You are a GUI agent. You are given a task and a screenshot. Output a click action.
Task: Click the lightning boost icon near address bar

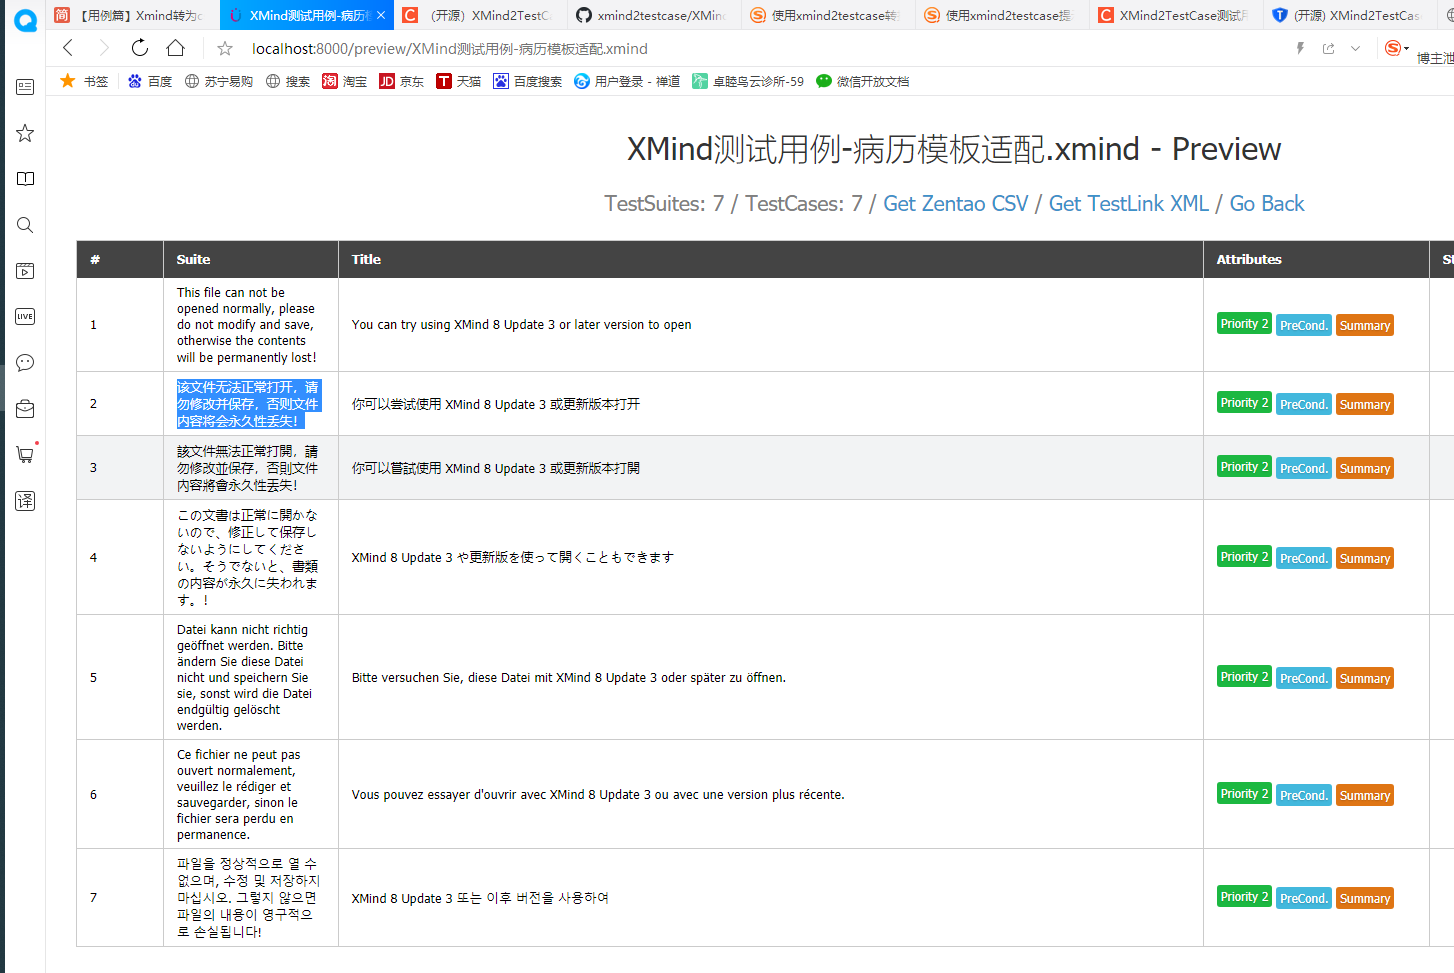[x=1299, y=47]
